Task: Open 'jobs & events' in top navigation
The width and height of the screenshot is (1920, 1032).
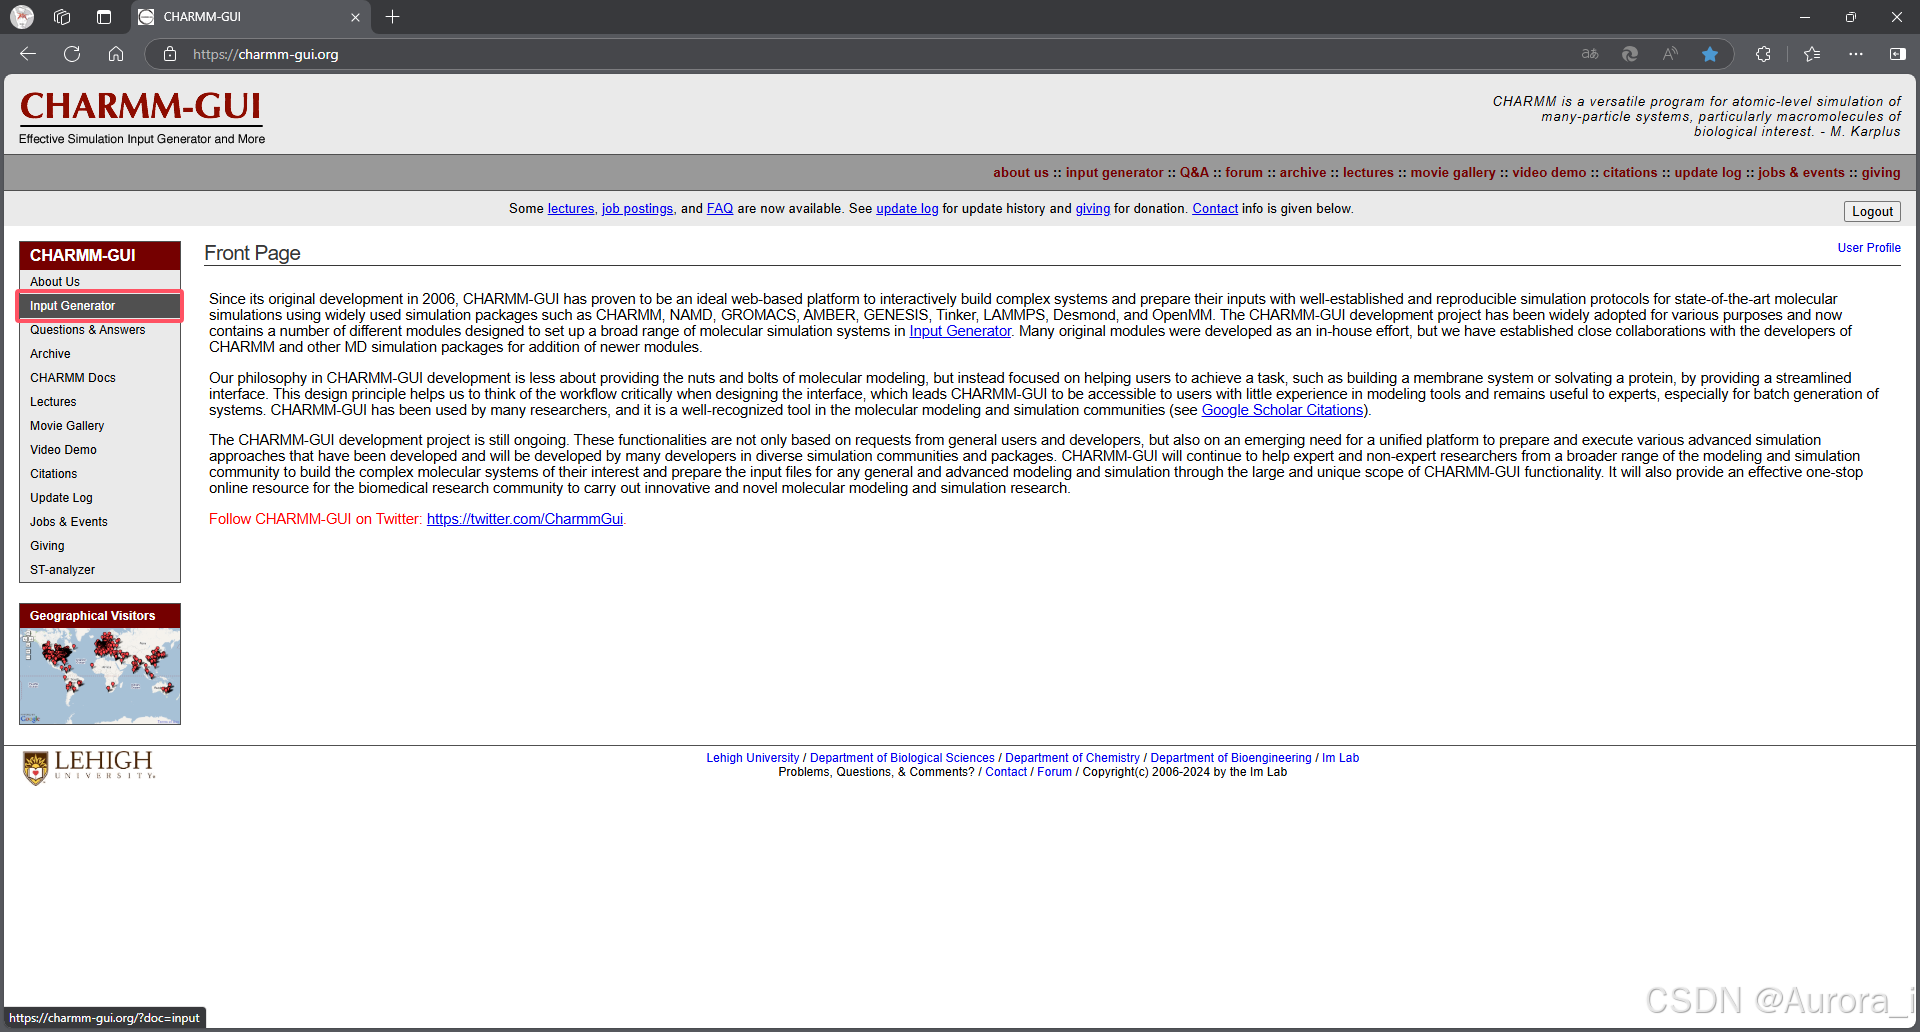Action: tap(1801, 173)
